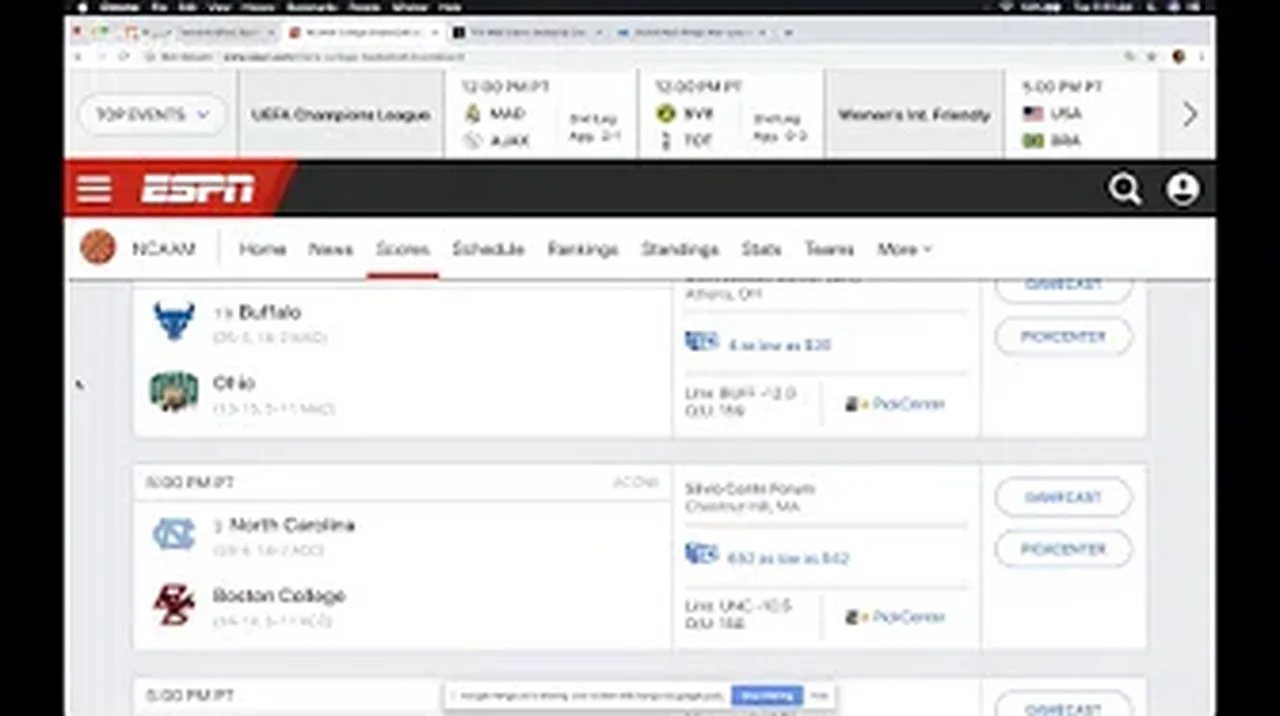
Task: Open ESPN site search magnifier
Action: tap(1124, 189)
